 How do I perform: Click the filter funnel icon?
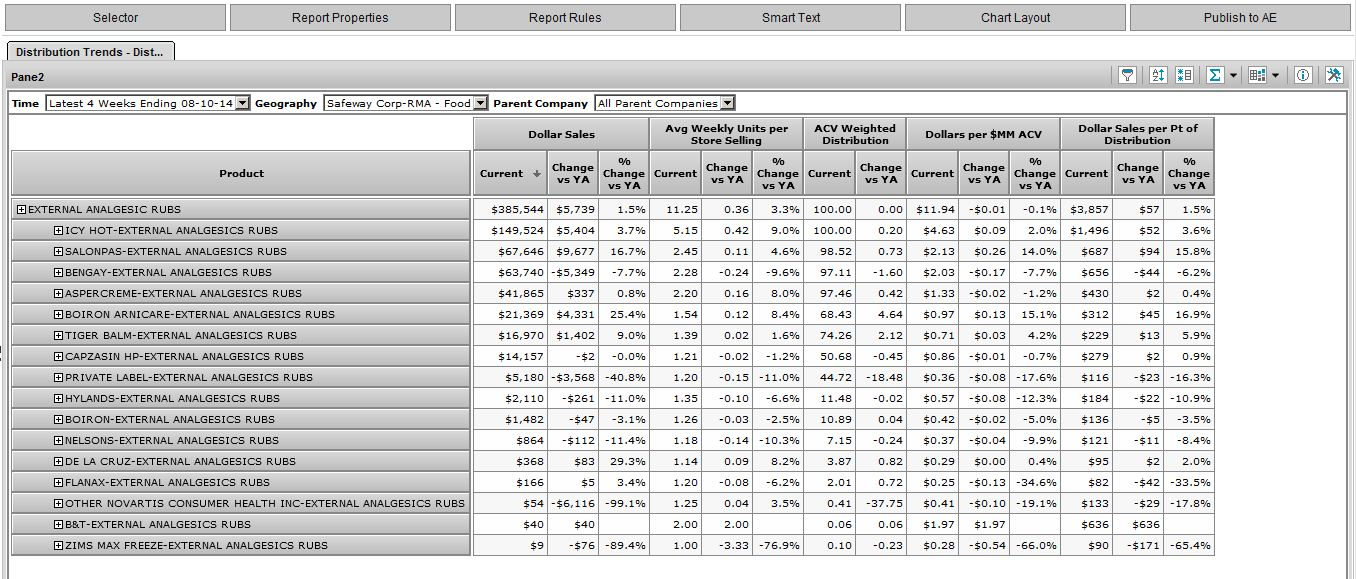(1127, 76)
